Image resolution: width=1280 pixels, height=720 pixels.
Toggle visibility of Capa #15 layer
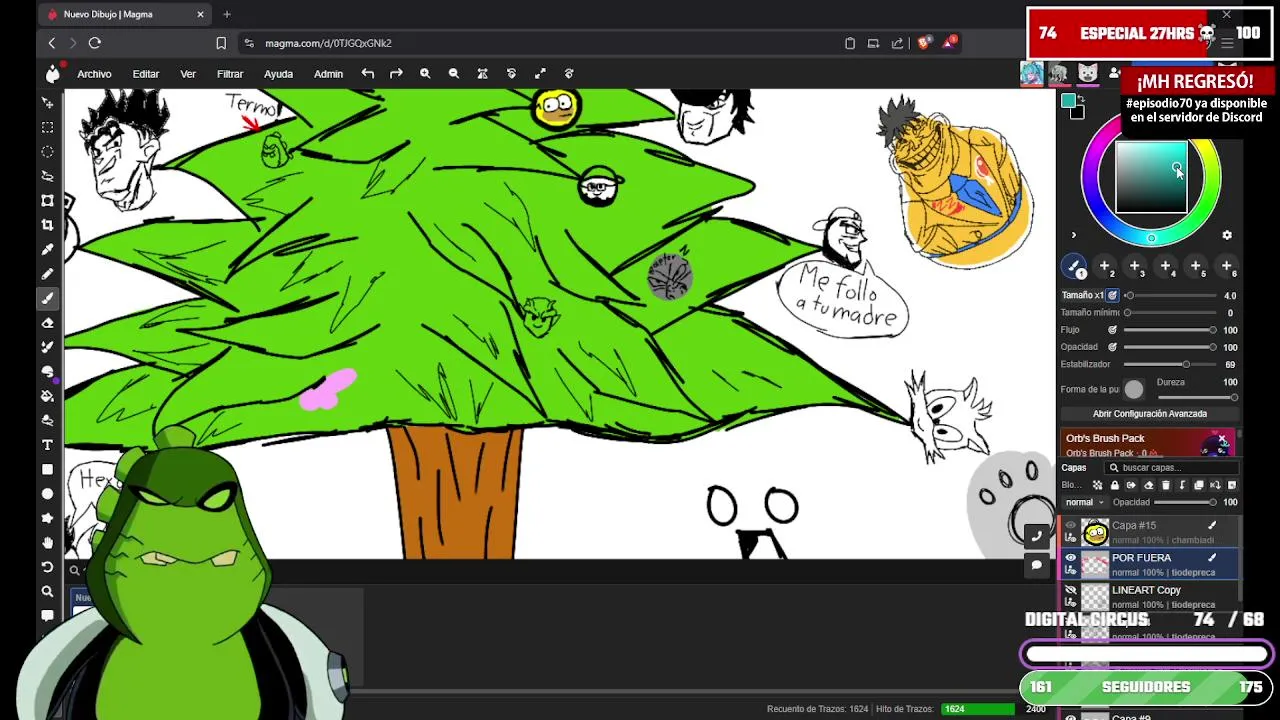[1071, 526]
